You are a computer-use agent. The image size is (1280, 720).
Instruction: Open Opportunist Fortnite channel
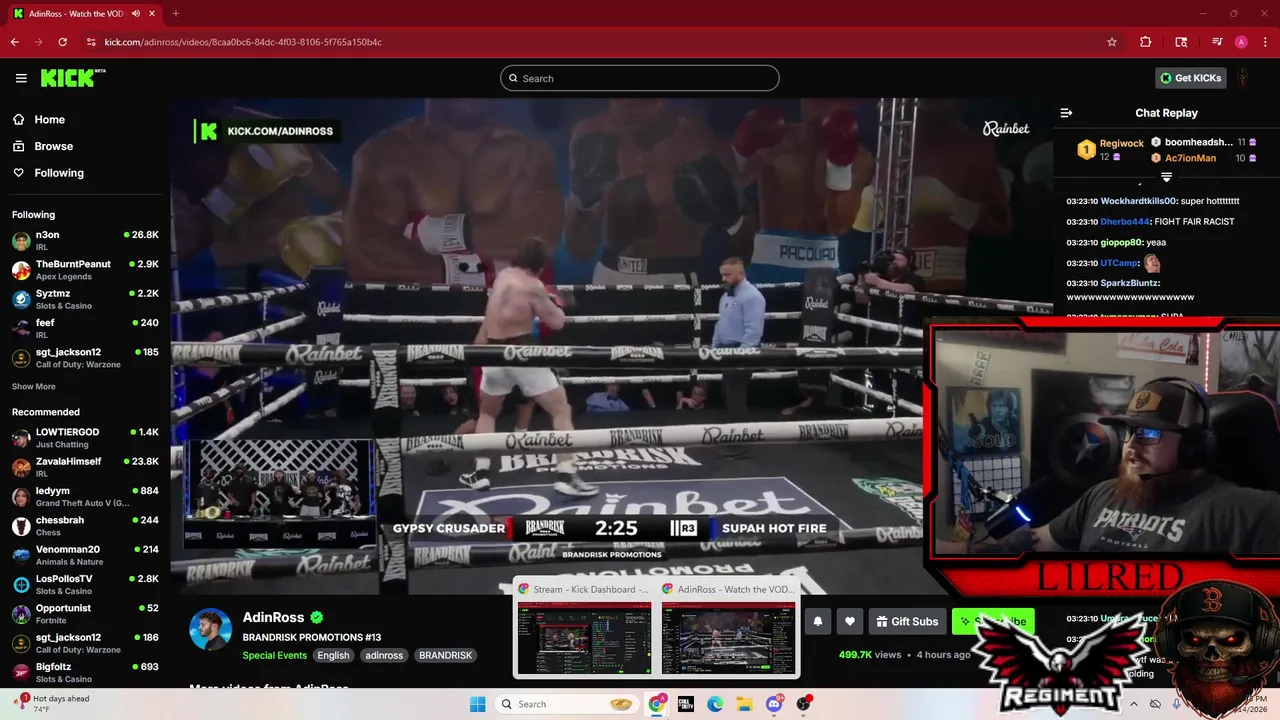pos(85,614)
